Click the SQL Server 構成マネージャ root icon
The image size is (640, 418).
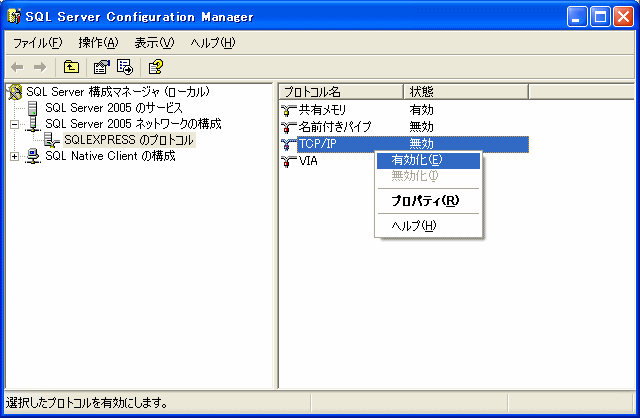15,92
